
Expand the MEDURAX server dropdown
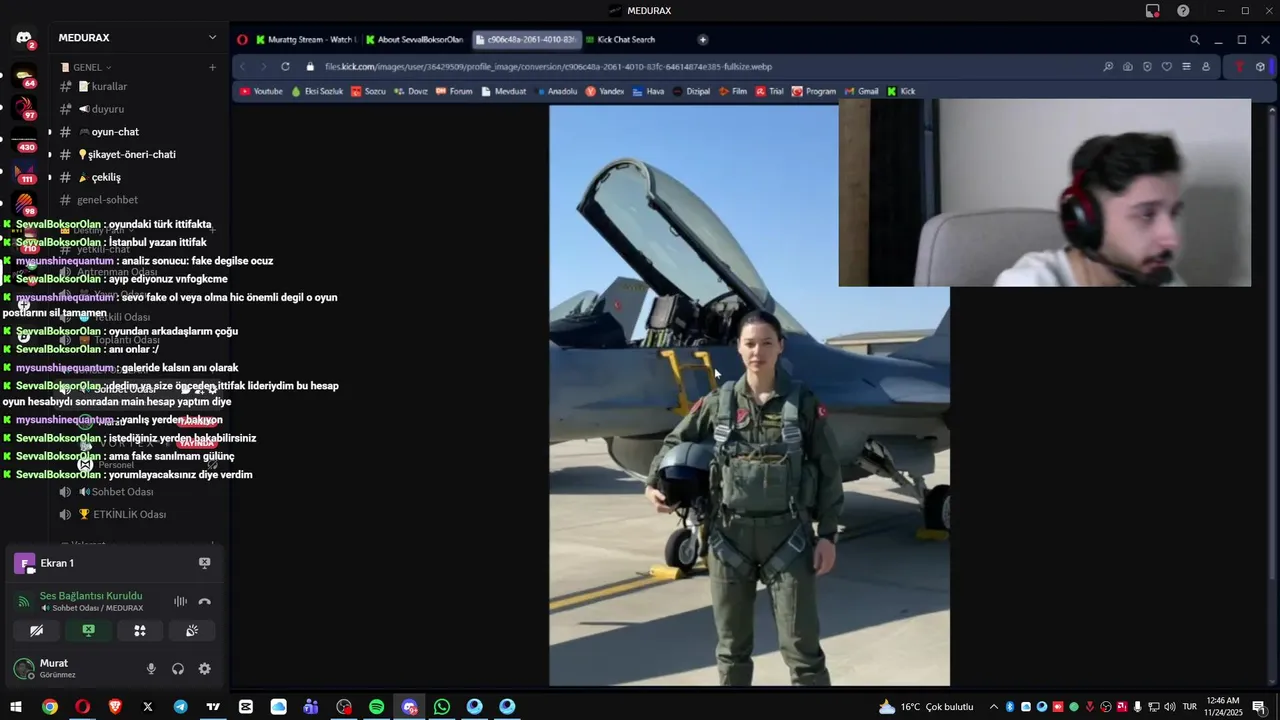(212, 38)
